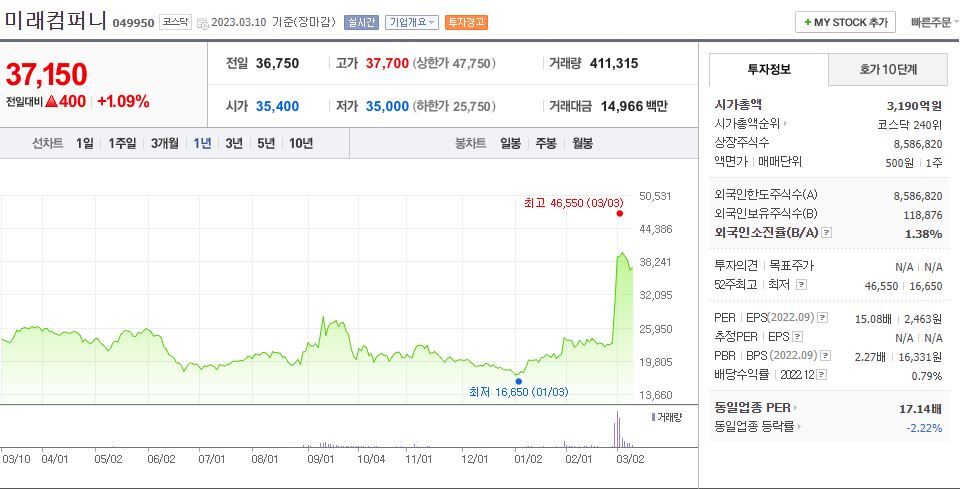
Task: Select the 1년 line chart period
Action: (x=202, y=143)
